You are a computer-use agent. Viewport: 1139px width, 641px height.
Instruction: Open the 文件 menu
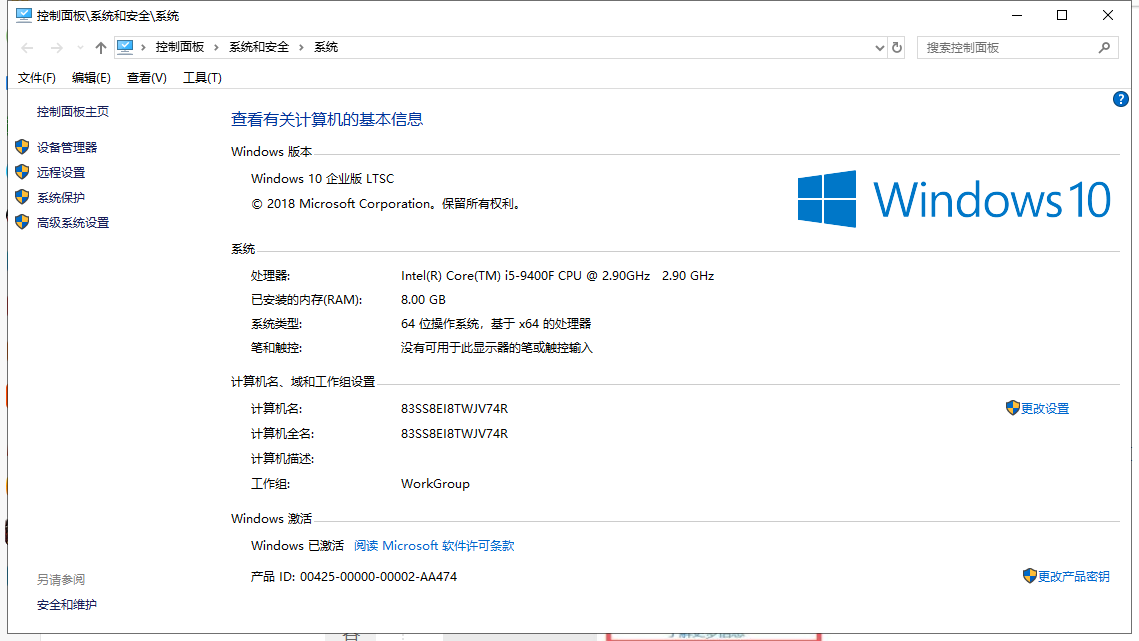[x=37, y=77]
